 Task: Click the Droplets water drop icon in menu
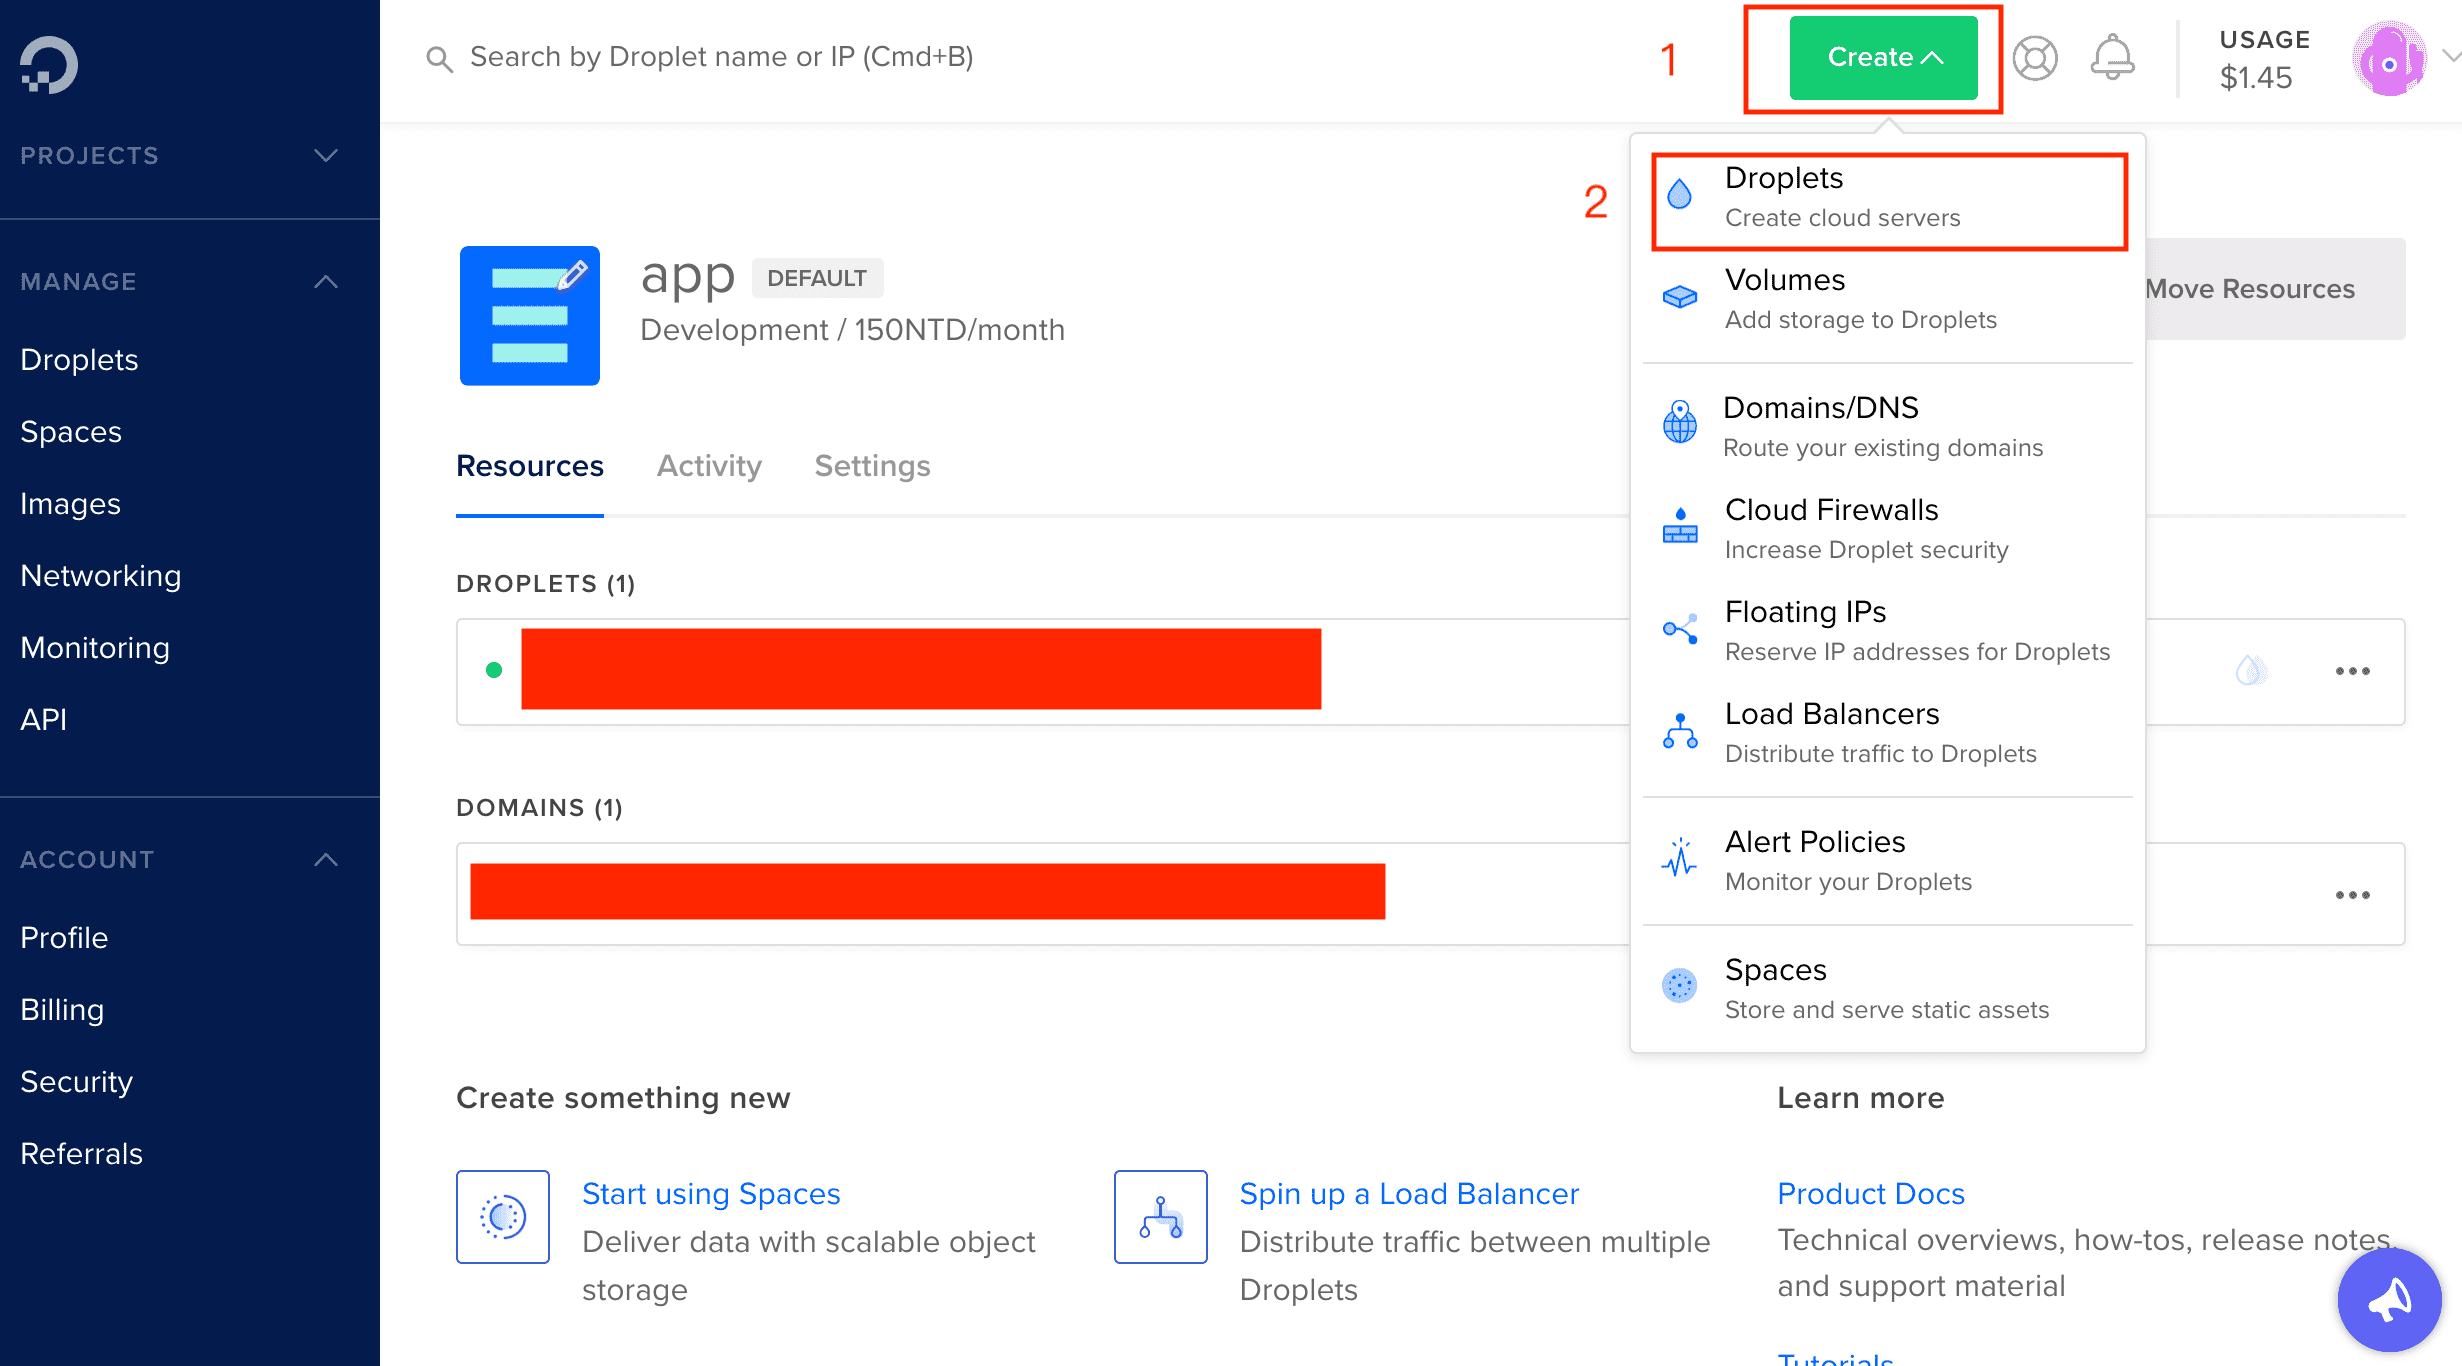click(1680, 194)
